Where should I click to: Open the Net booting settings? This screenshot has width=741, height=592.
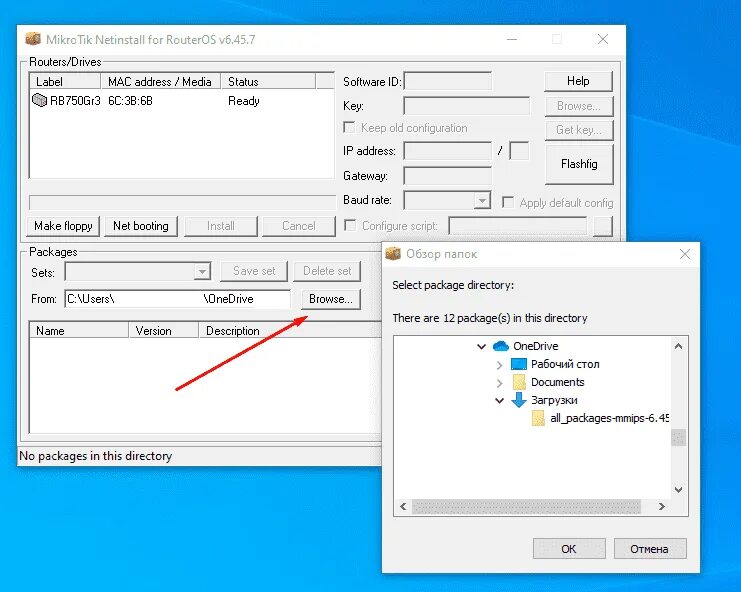(141, 226)
